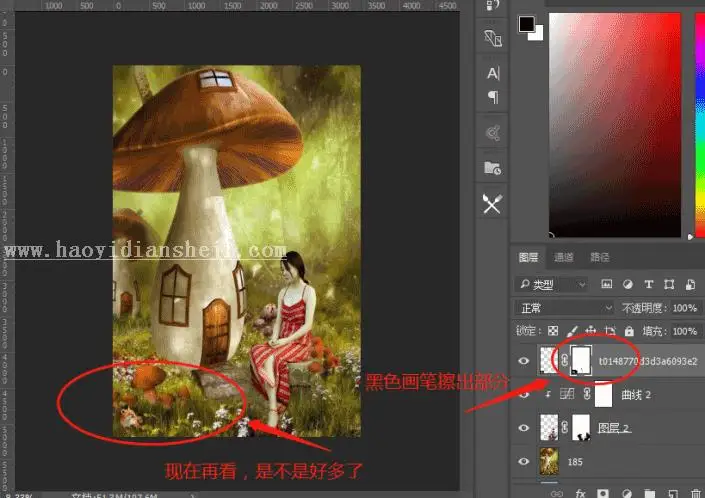705x498 pixels.
Task: Lock all padlock icon
Action: 629,331
